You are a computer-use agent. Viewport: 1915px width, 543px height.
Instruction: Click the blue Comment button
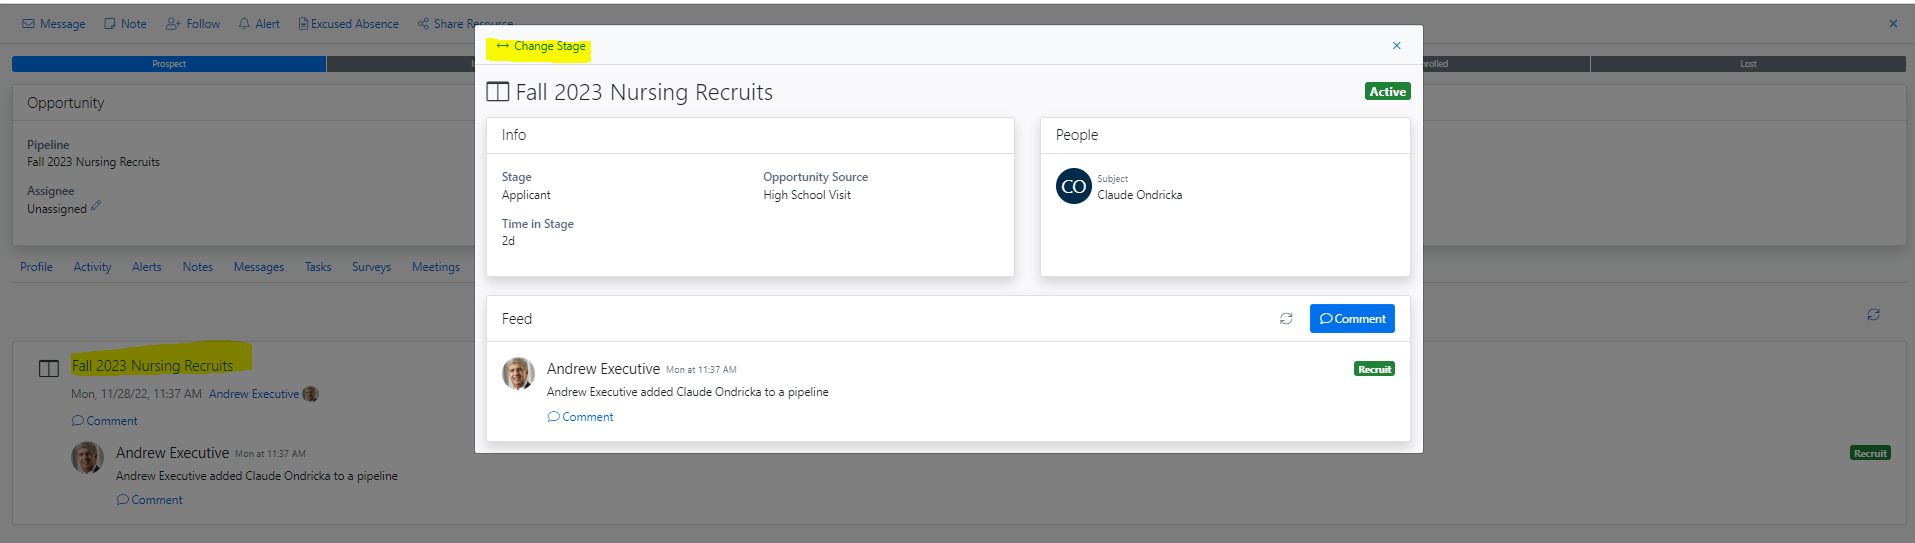coord(1352,319)
